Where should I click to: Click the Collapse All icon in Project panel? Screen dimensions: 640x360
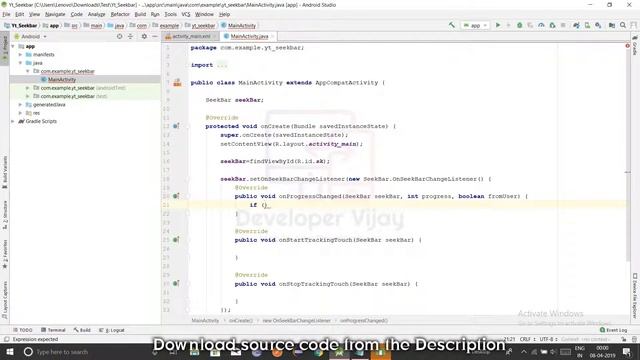130,36
